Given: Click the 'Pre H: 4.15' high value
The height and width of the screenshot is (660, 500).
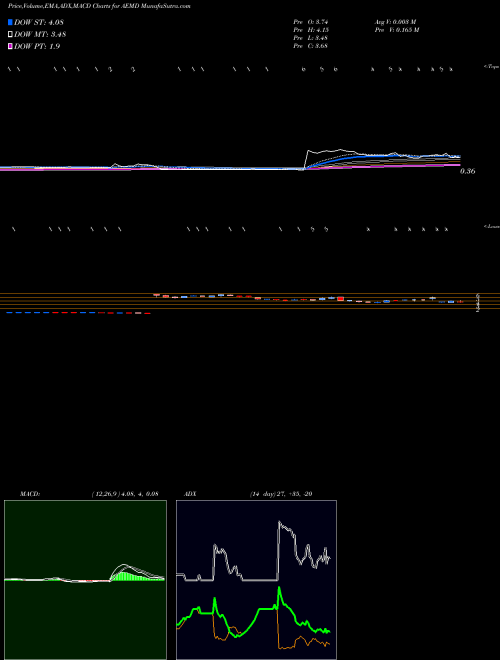Looking at the screenshot, I should click(311, 30).
